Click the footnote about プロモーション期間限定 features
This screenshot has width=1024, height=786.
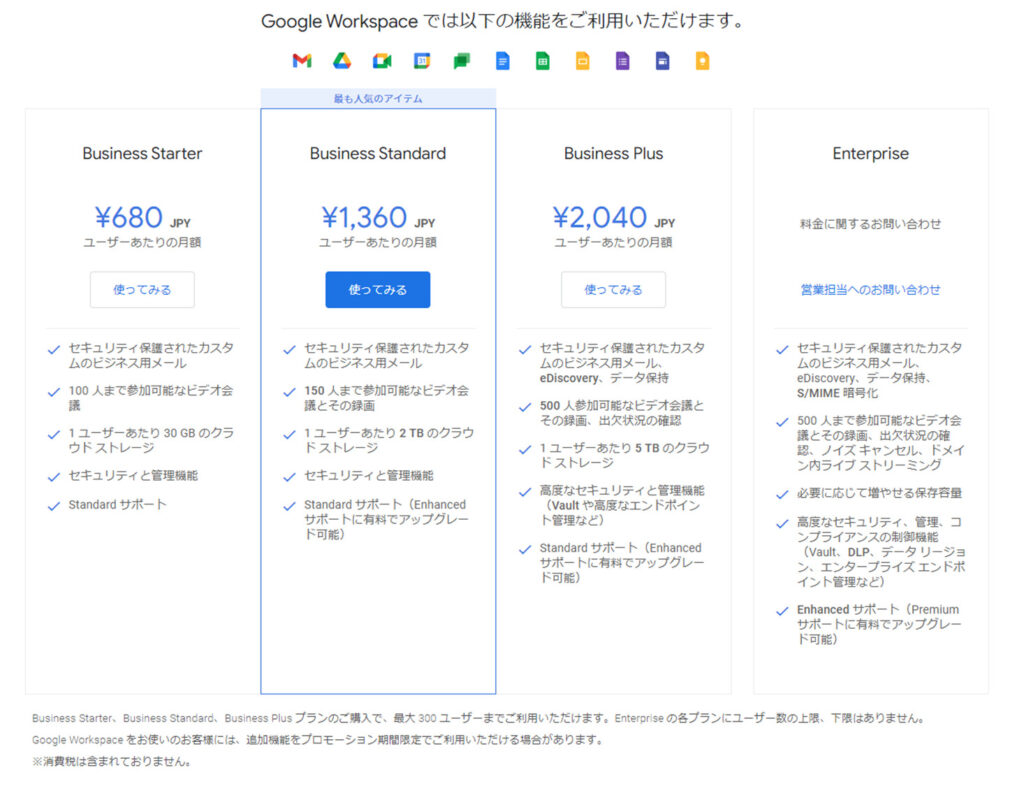[317, 740]
